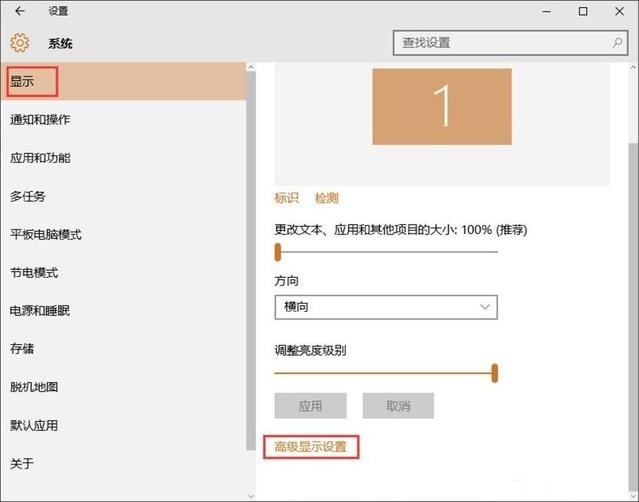Viewport: 639px width, 502px height.
Task: Open 默认应用 settings
Action: pos(34,425)
